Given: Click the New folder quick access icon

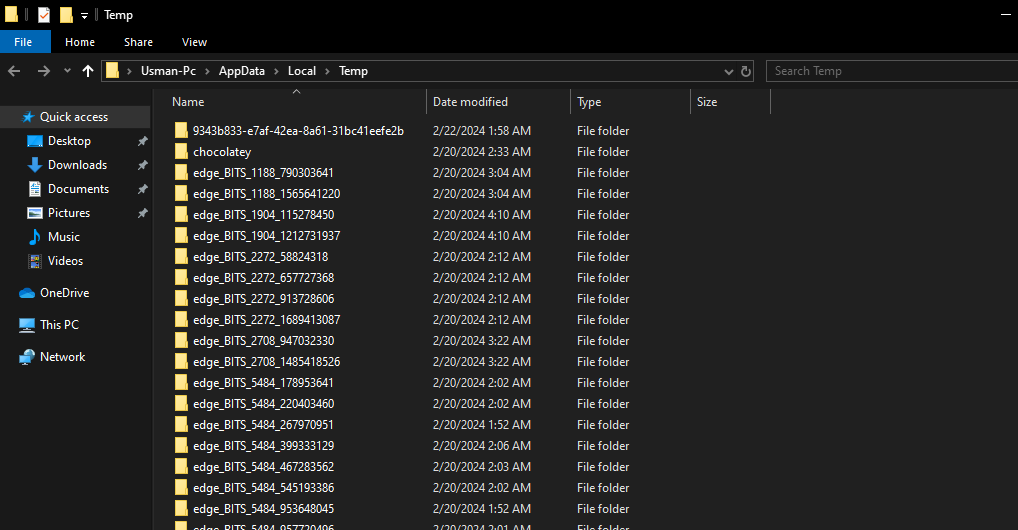Looking at the screenshot, I should pyautogui.click(x=66, y=15).
